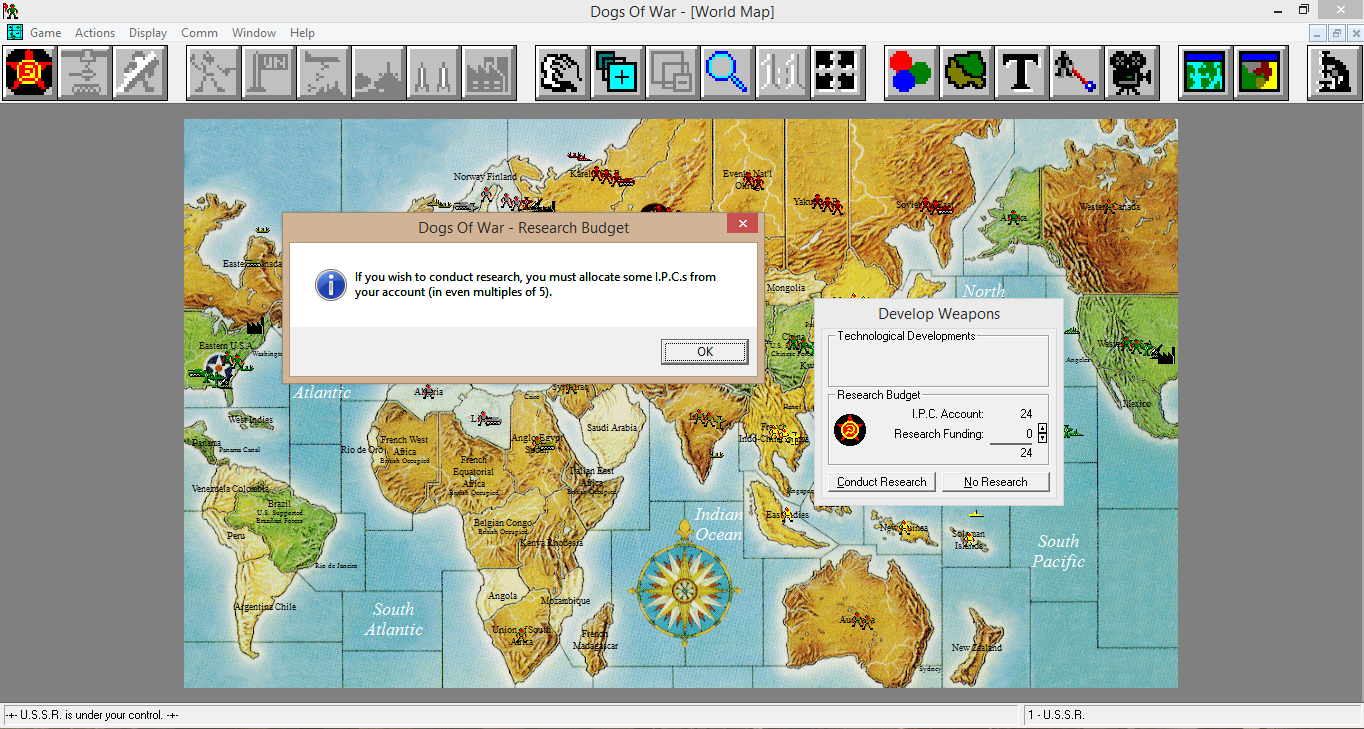This screenshot has height=729, width=1364.
Task: Click the '1 - U.S.S.R.' status bar entry
Action: point(1057,715)
